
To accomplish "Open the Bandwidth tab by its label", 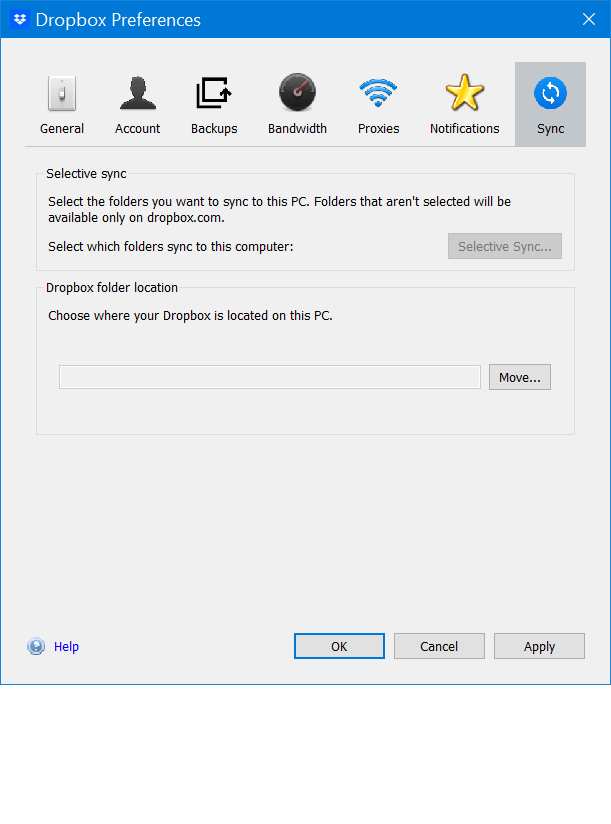I will (x=297, y=129).
